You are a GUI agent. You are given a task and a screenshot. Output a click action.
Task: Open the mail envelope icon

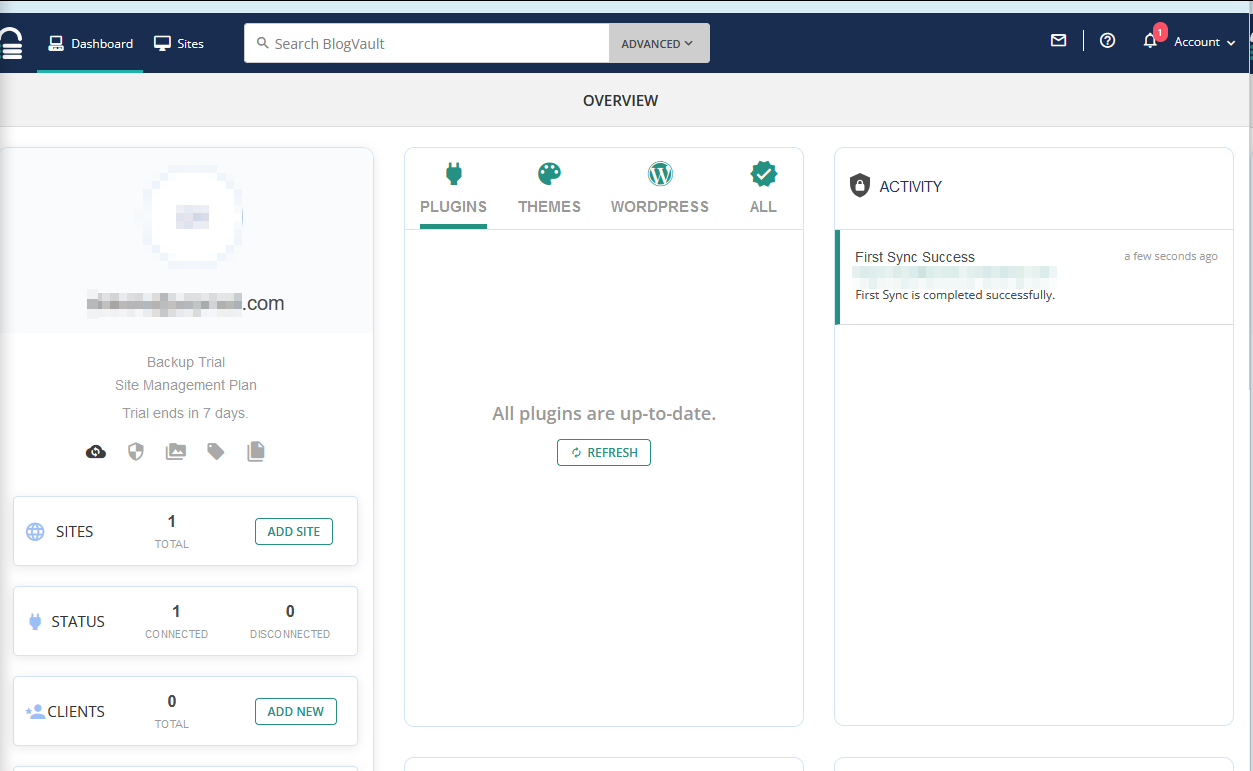click(x=1058, y=41)
